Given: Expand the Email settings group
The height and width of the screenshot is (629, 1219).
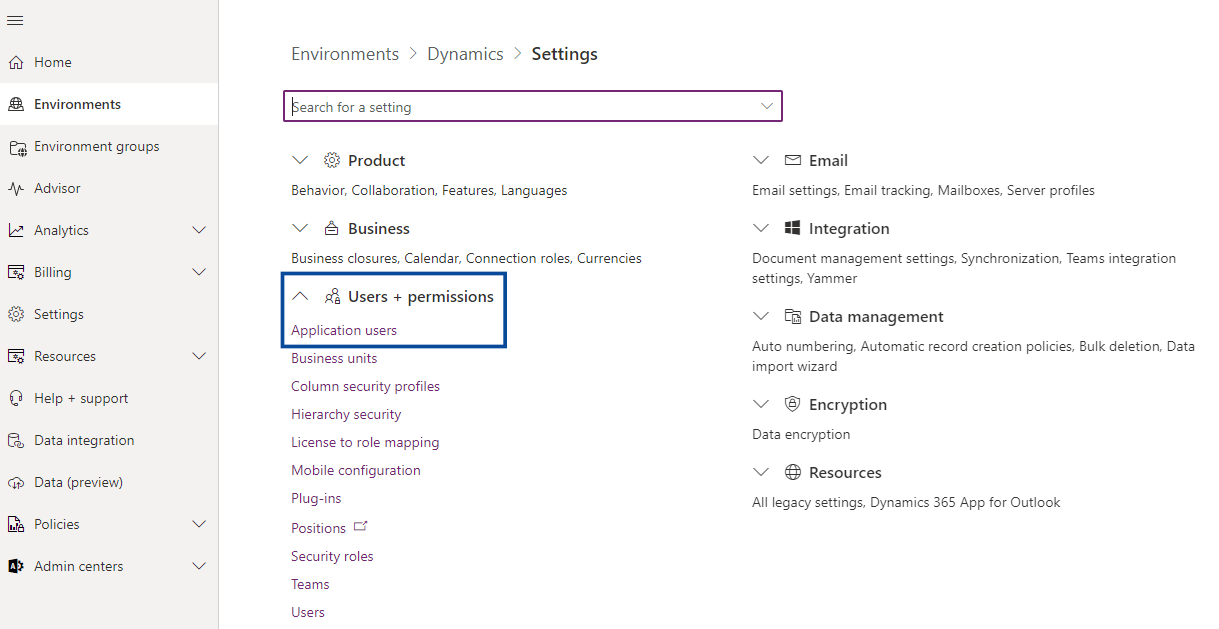Looking at the screenshot, I should [x=761, y=160].
